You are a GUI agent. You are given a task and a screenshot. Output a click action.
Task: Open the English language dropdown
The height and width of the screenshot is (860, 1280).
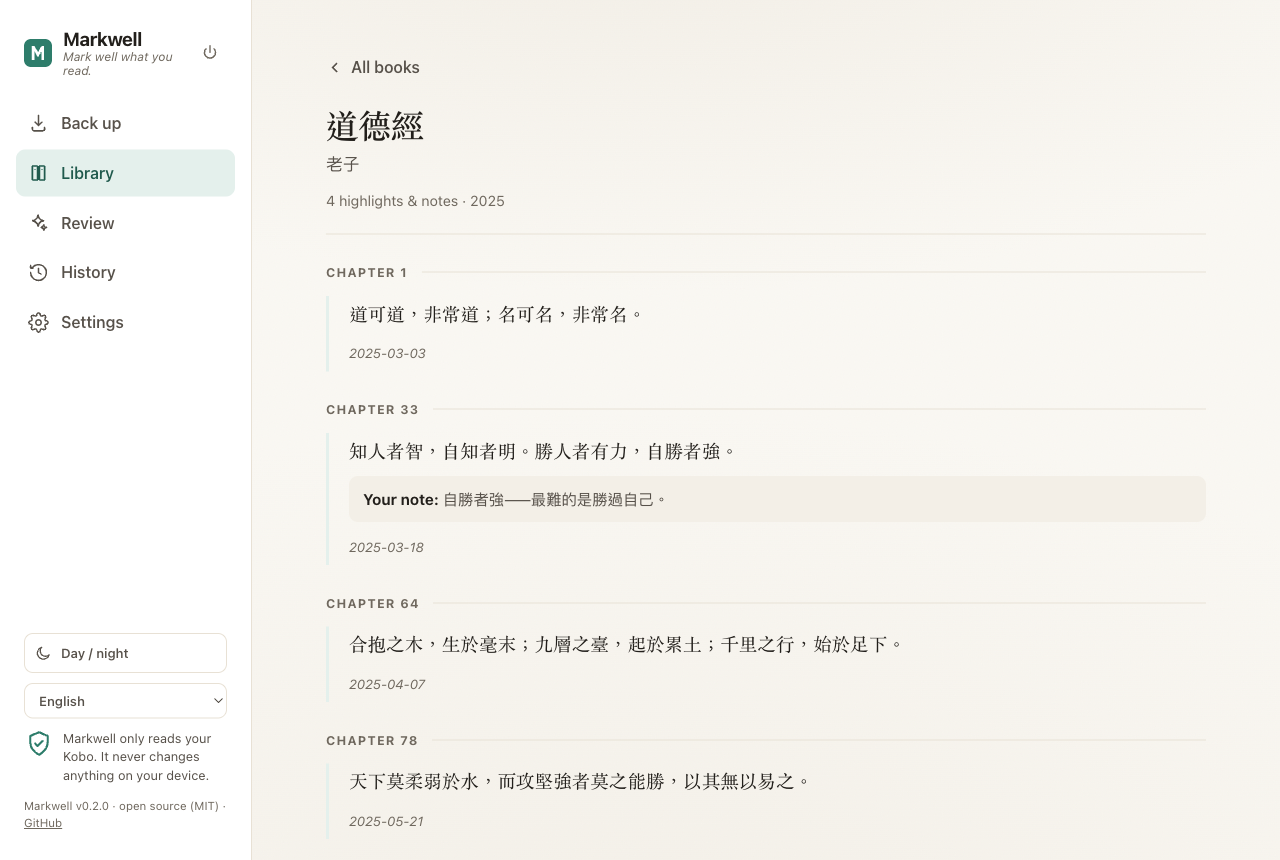tap(125, 701)
